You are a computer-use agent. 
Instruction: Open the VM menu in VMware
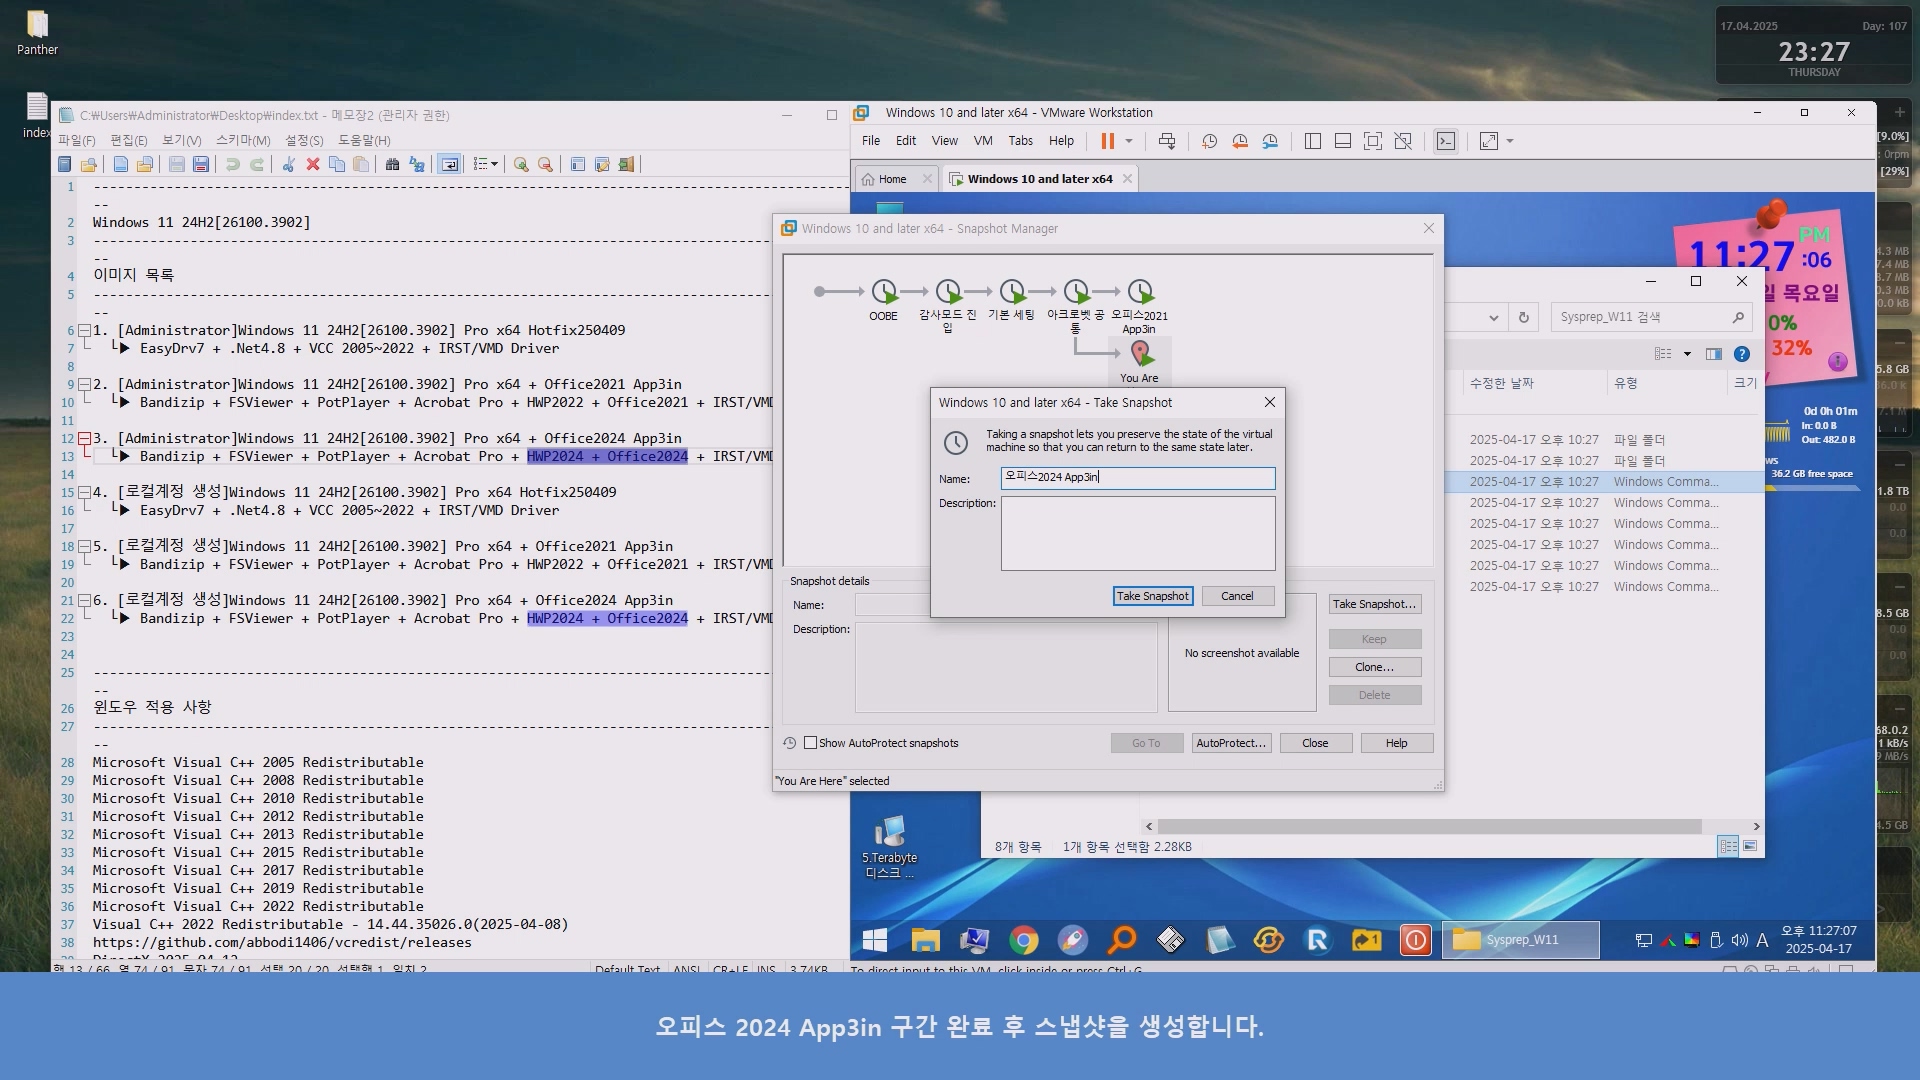click(x=983, y=141)
